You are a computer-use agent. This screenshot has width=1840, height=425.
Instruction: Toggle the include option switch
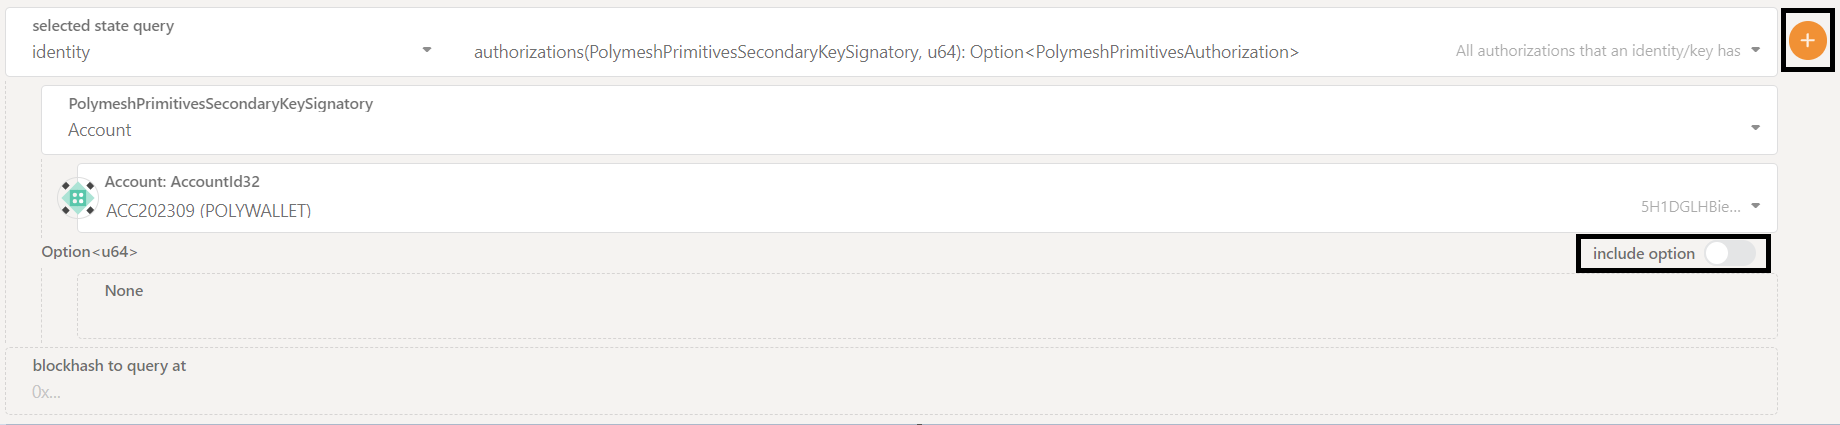[x=1730, y=253]
